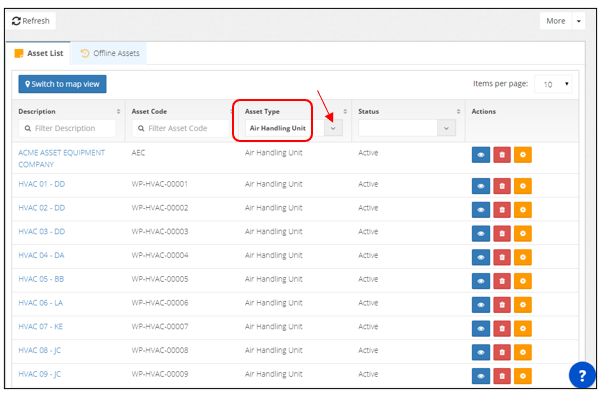Click the blue help question mark button
Viewport: 600px width, 394px height.
click(x=582, y=375)
